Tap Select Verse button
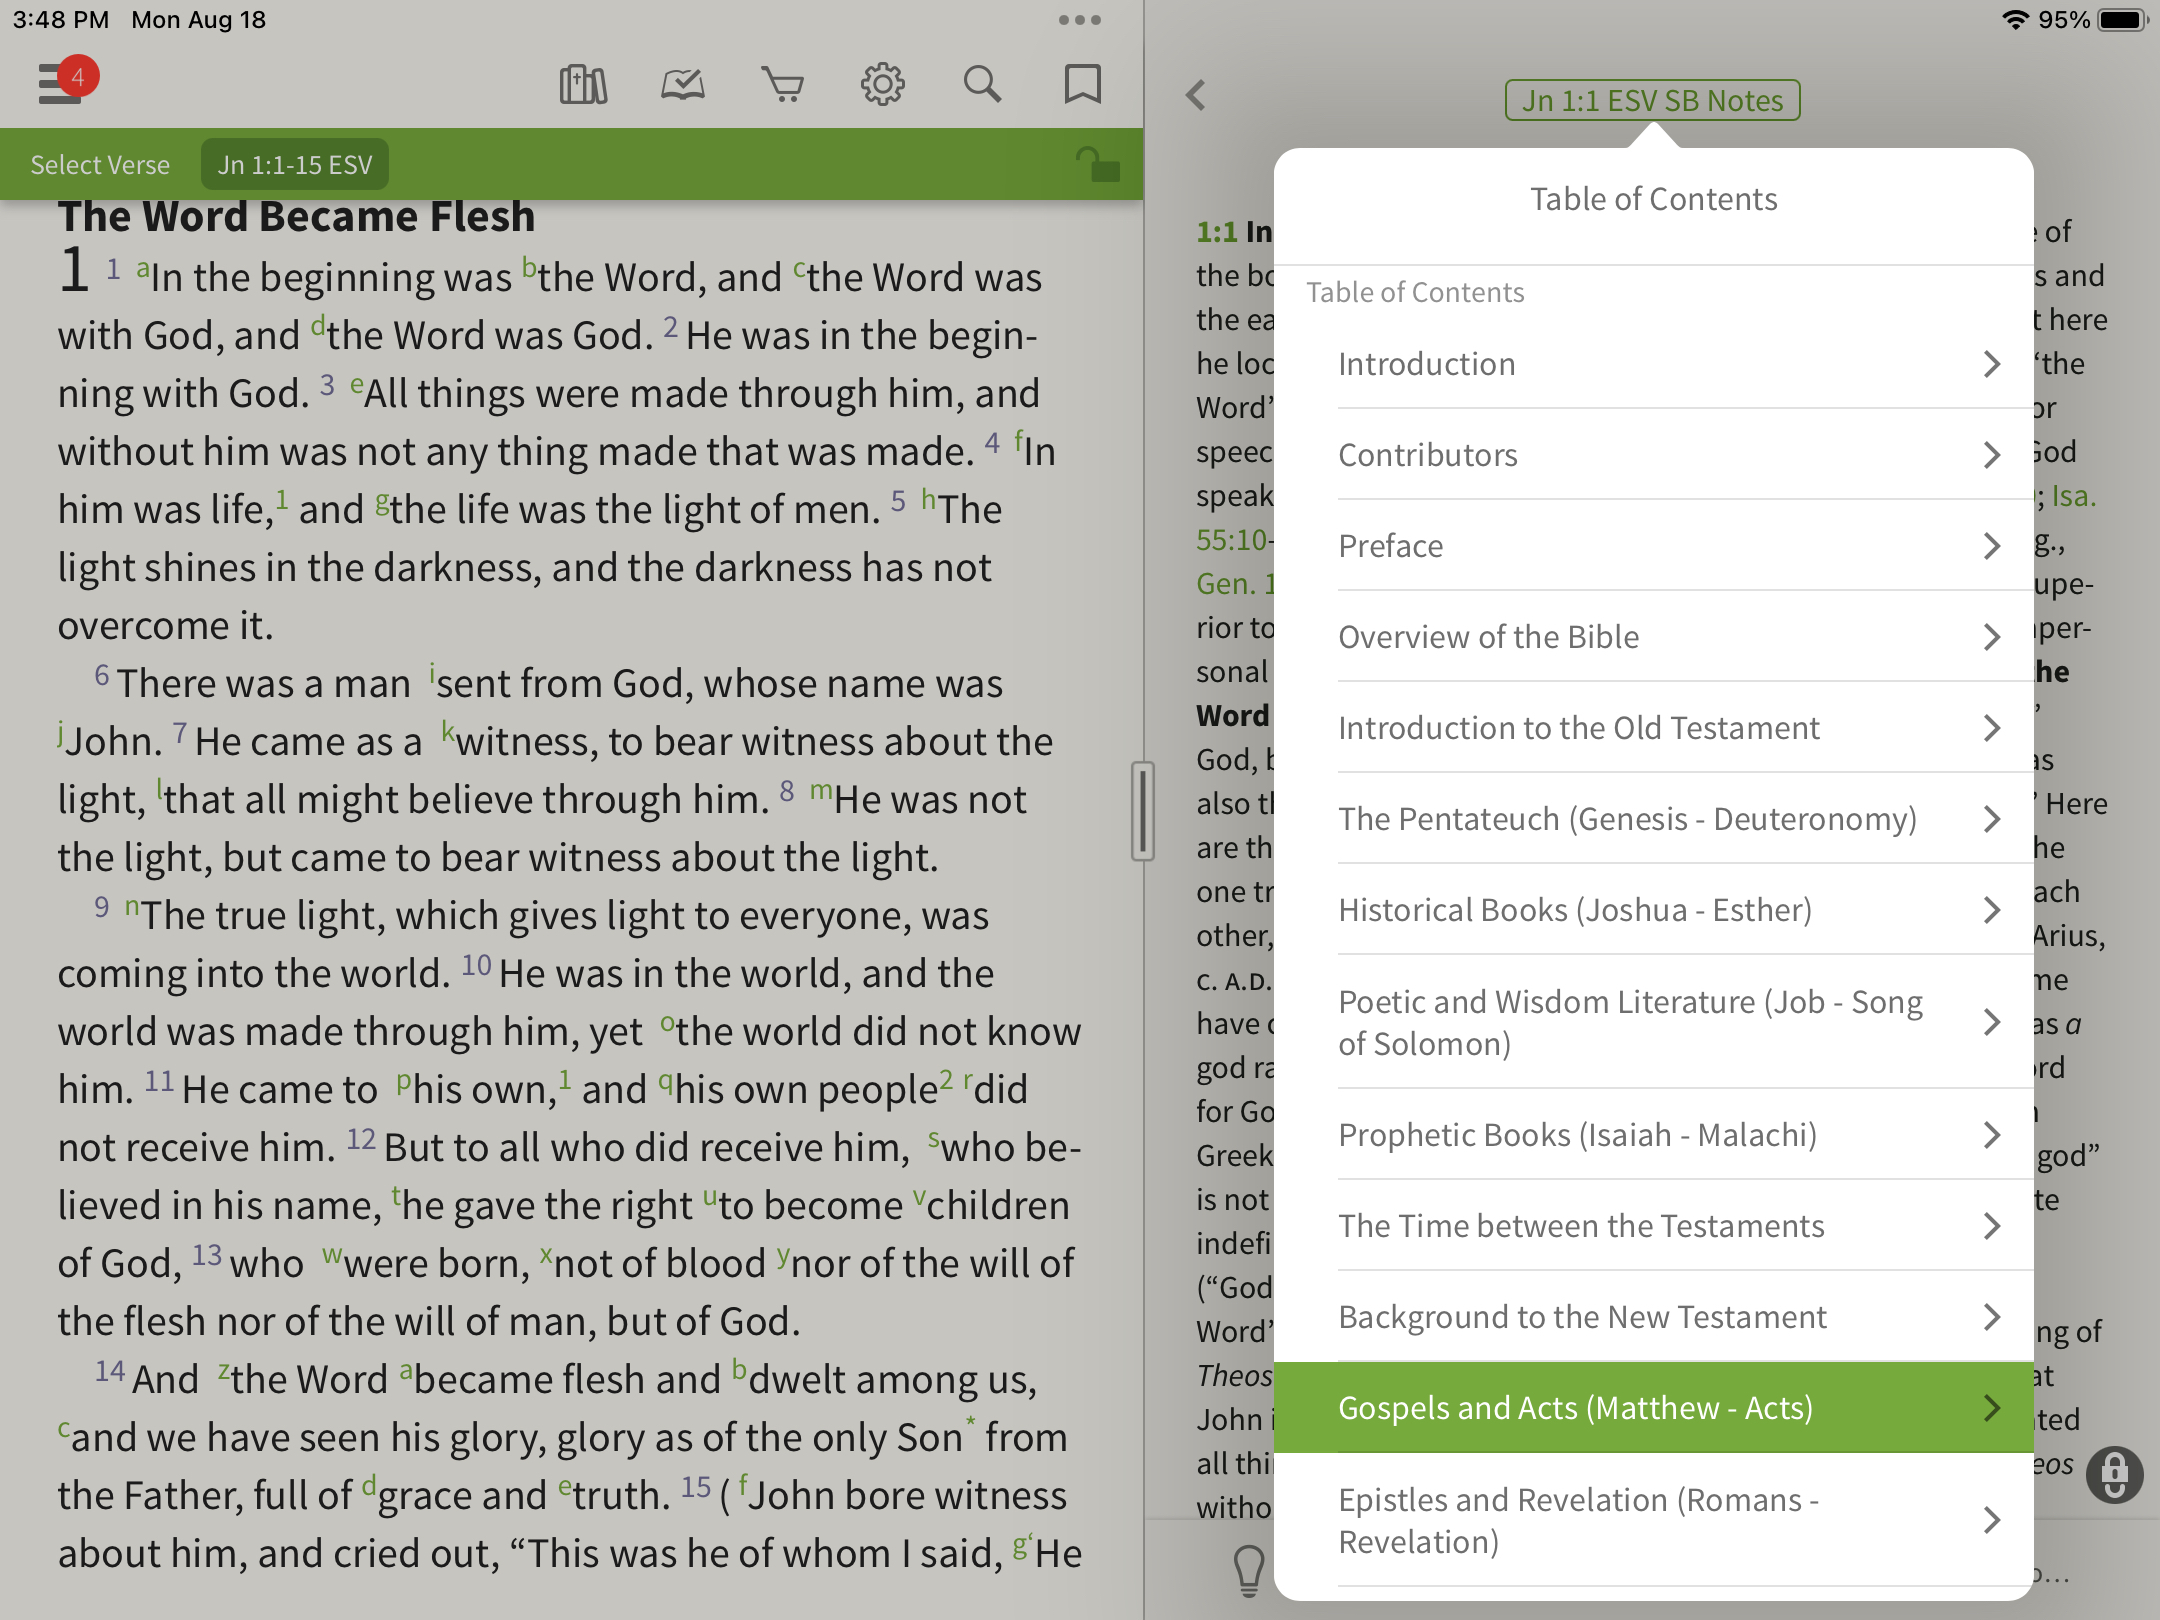Viewport: 2160px width, 1620px height. click(100, 164)
